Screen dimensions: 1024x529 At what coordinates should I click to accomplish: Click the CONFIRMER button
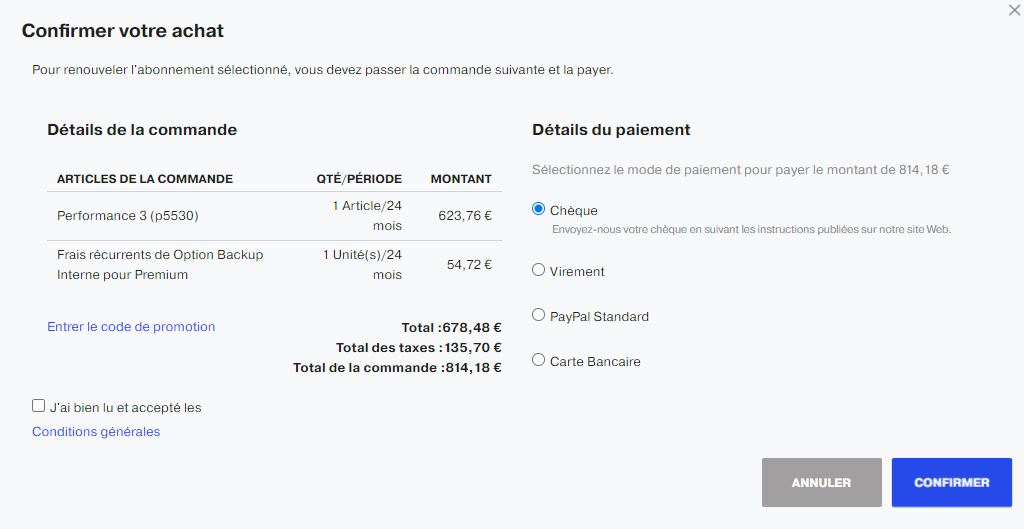pyautogui.click(x=952, y=483)
